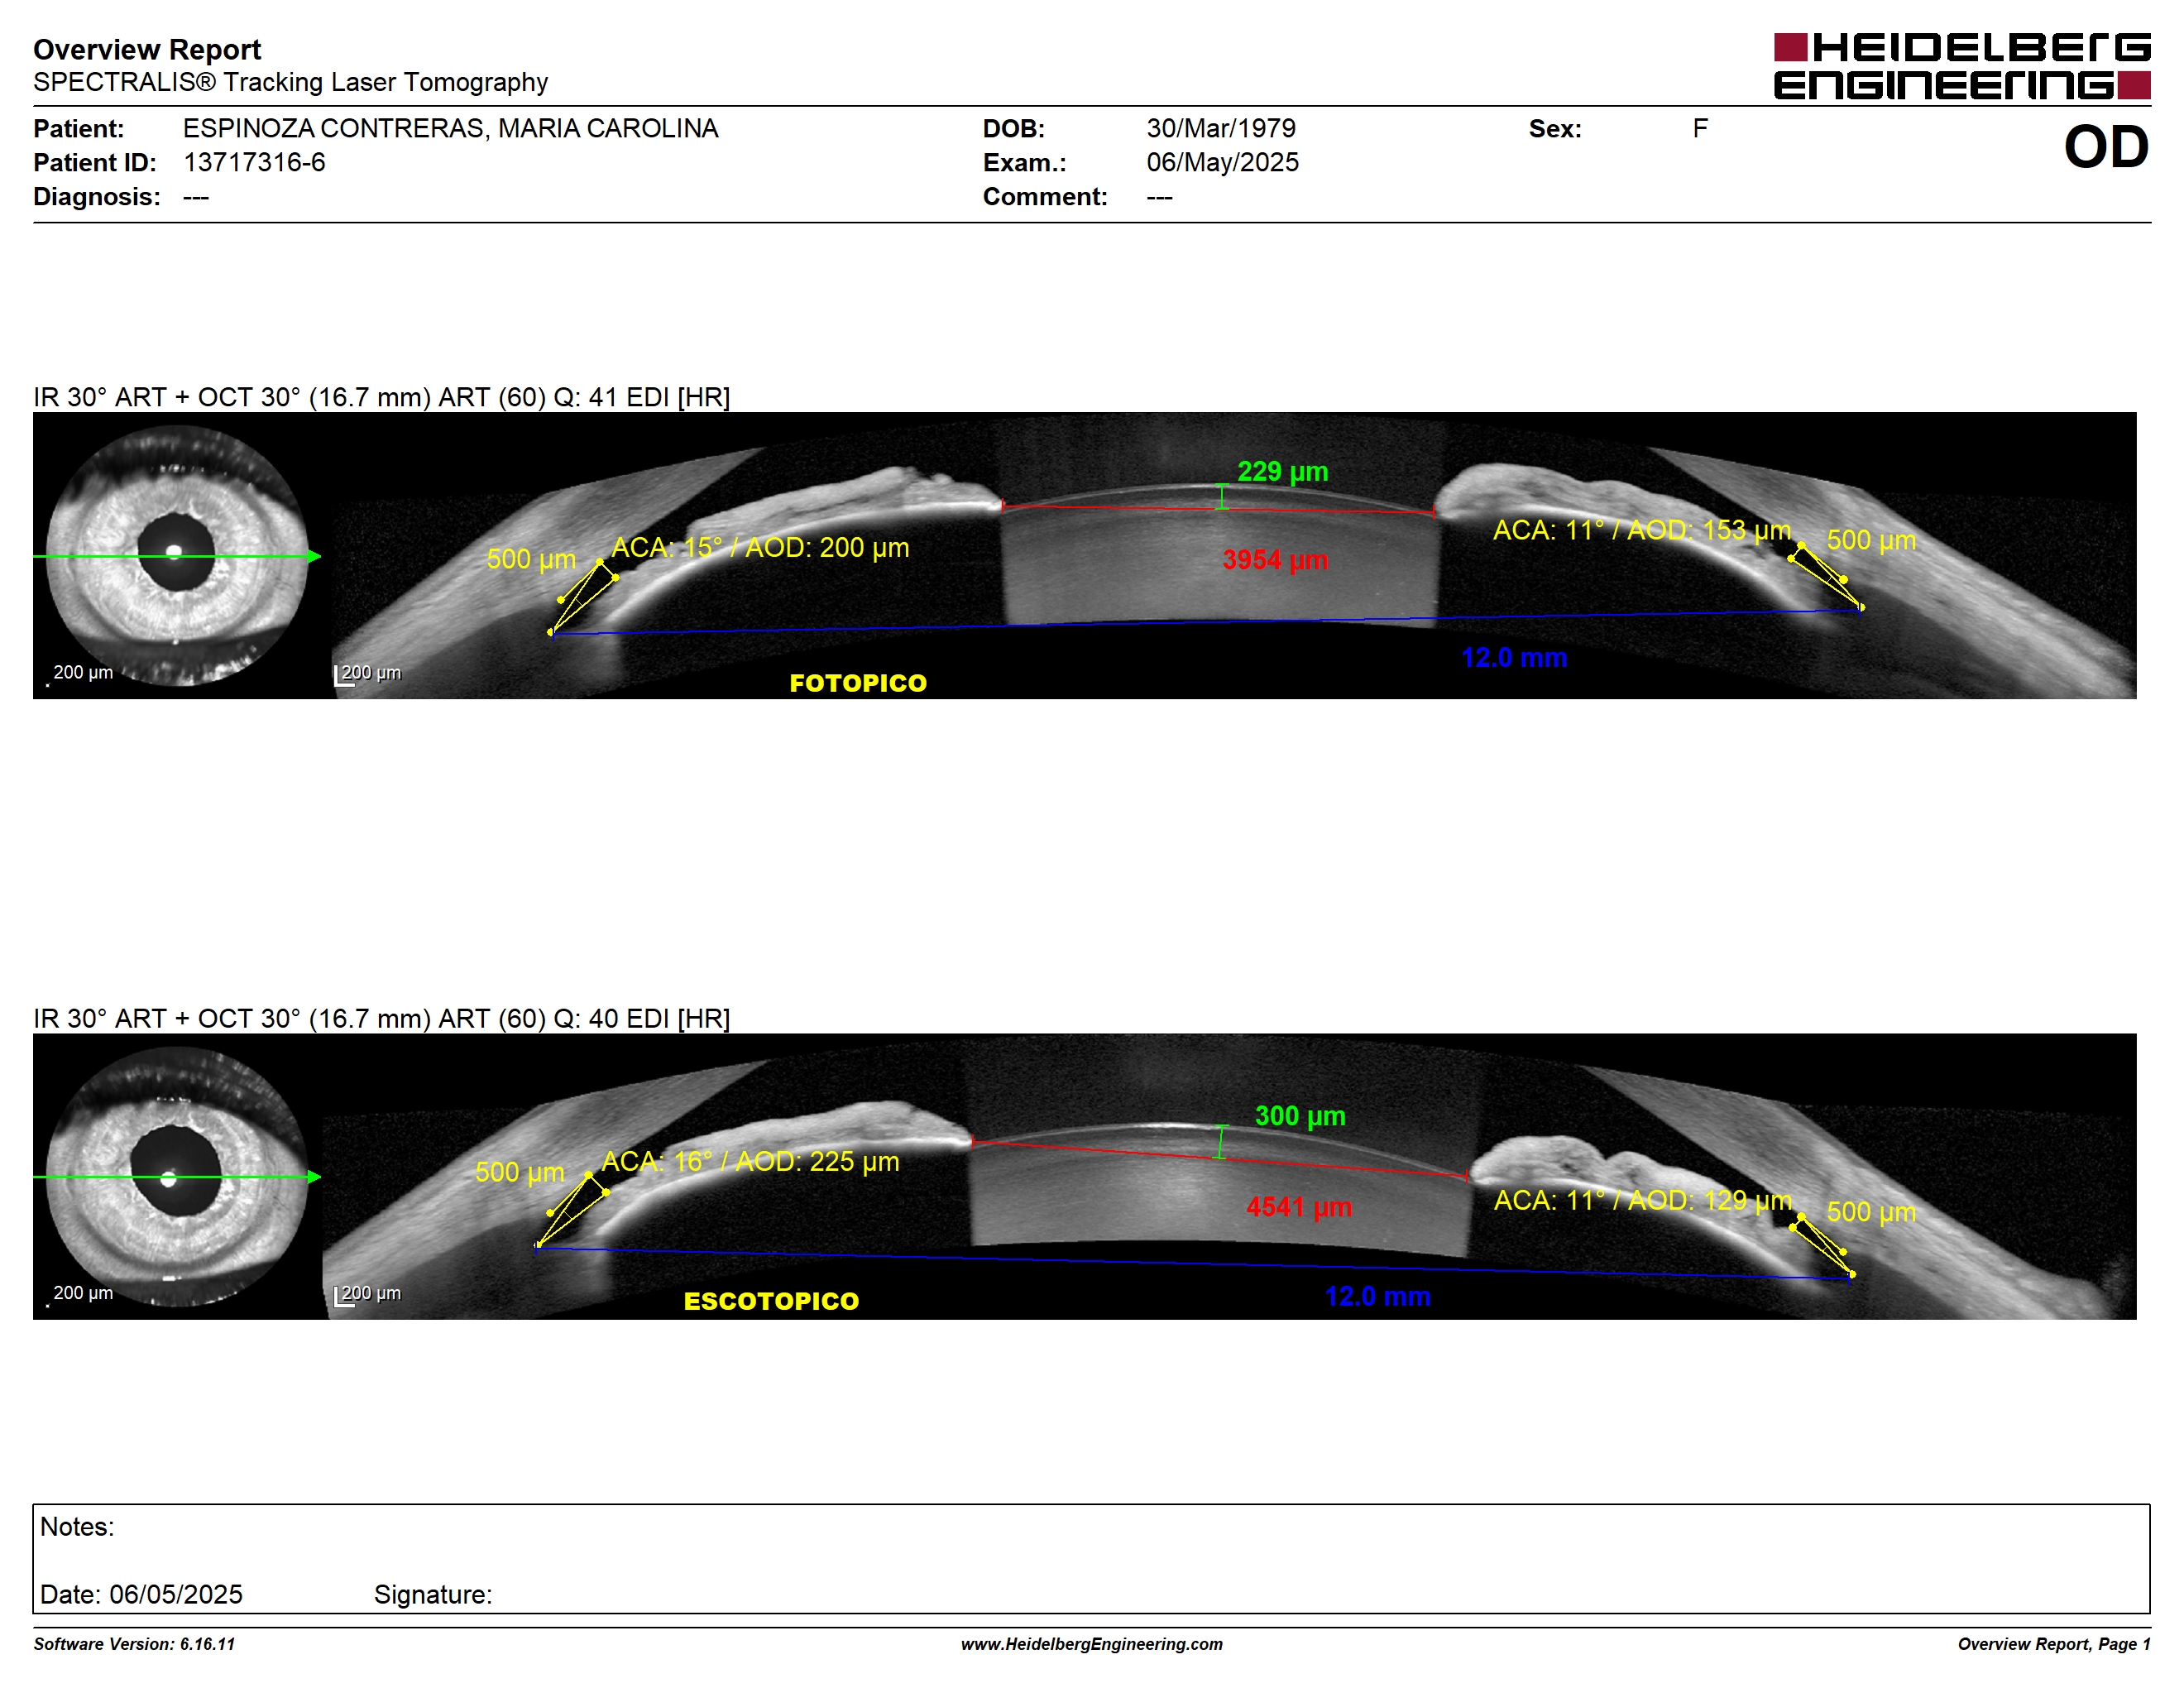Select patient name ESPINOZA CONTRERAS, MARIA CAROLINA
The image size is (2184, 1688).
(x=450, y=128)
